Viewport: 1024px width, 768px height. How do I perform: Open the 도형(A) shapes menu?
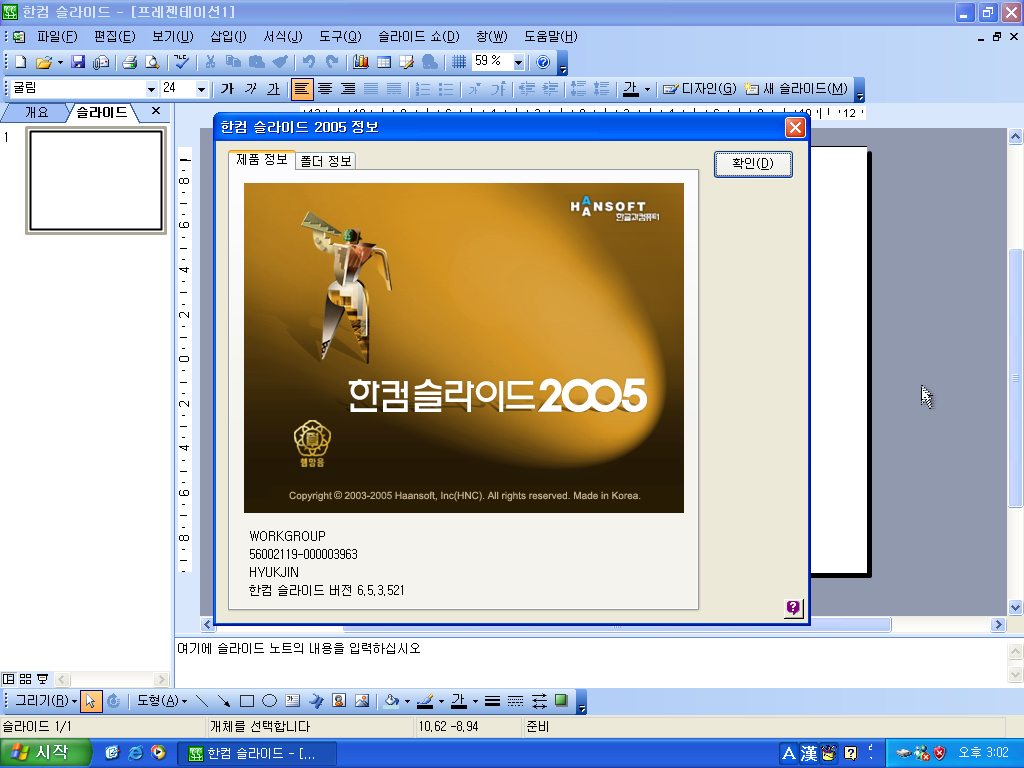click(162, 701)
